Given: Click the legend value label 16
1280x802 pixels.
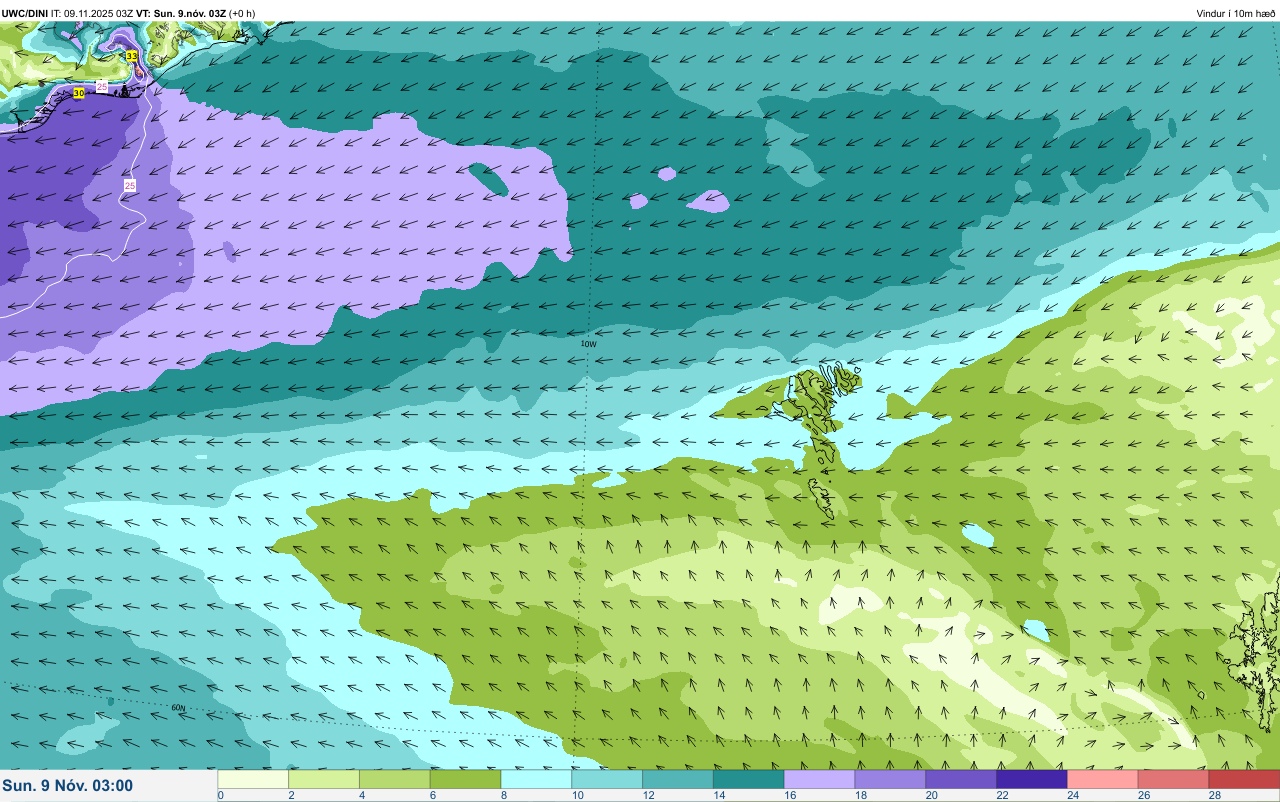Looking at the screenshot, I should pyautogui.click(x=791, y=795).
